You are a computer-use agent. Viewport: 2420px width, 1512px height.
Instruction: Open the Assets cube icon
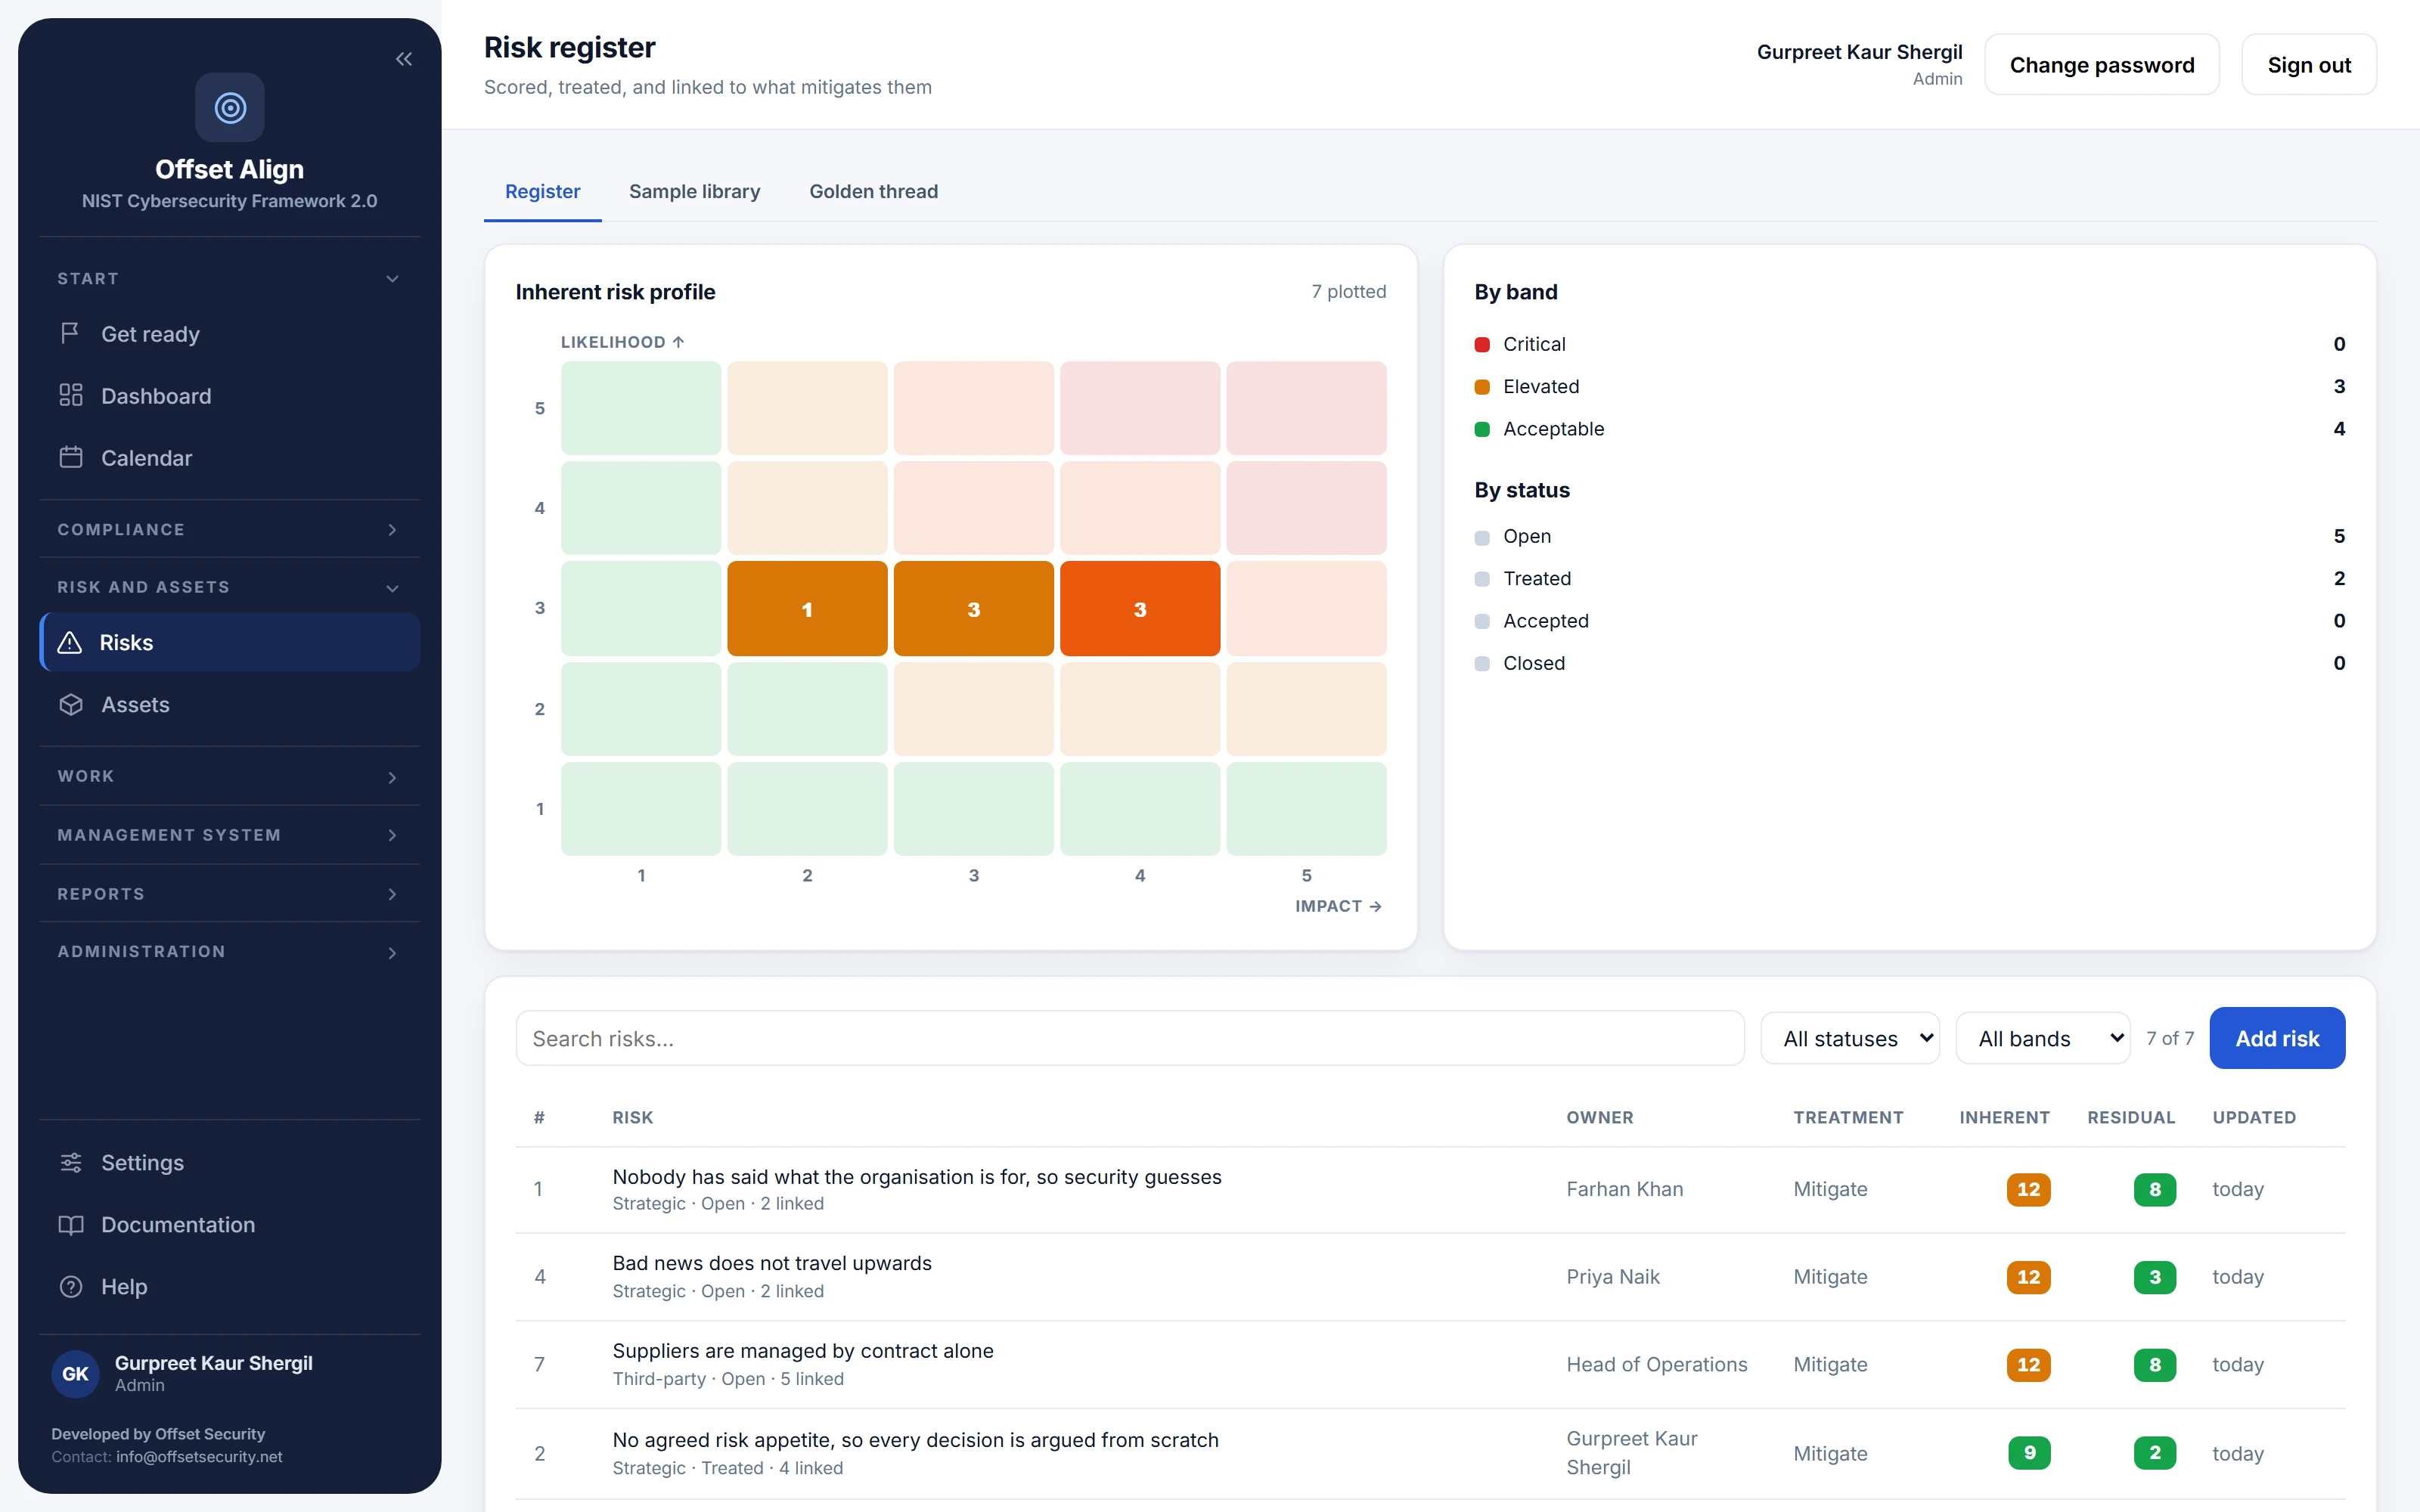pos(70,704)
